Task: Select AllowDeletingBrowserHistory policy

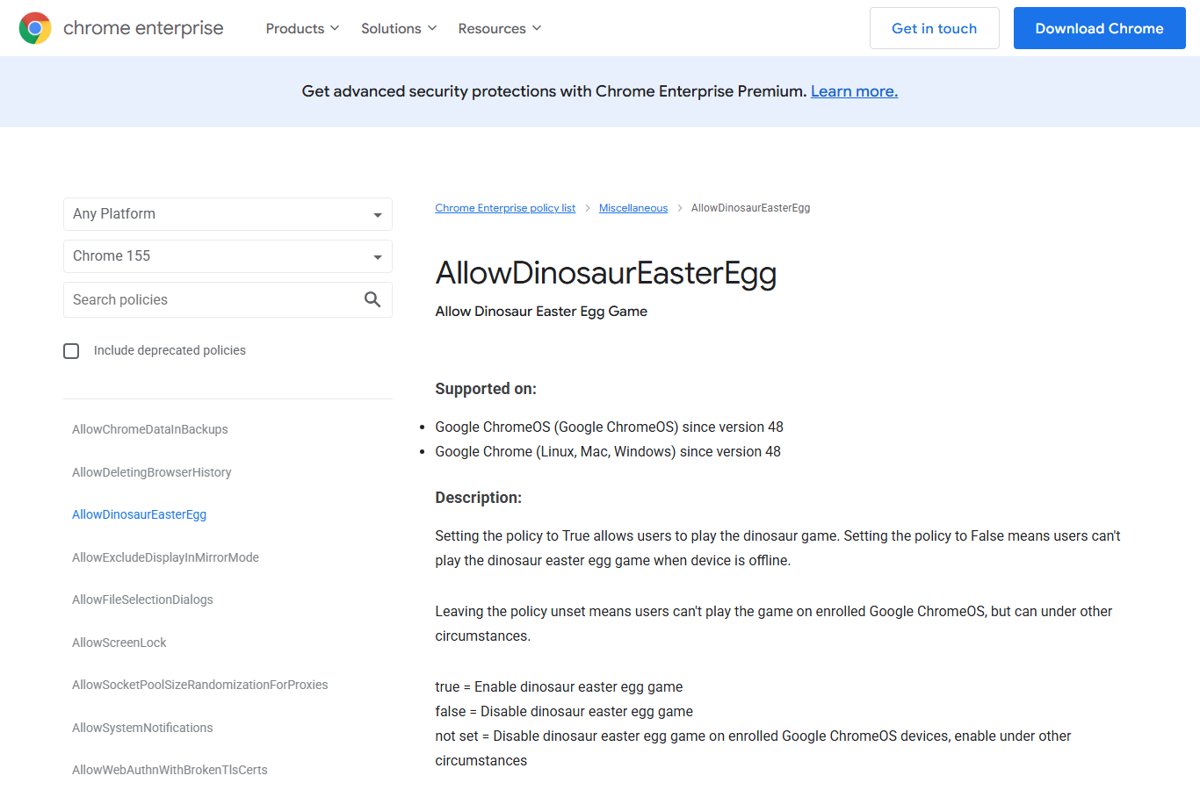Action: pyautogui.click(x=151, y=472)
